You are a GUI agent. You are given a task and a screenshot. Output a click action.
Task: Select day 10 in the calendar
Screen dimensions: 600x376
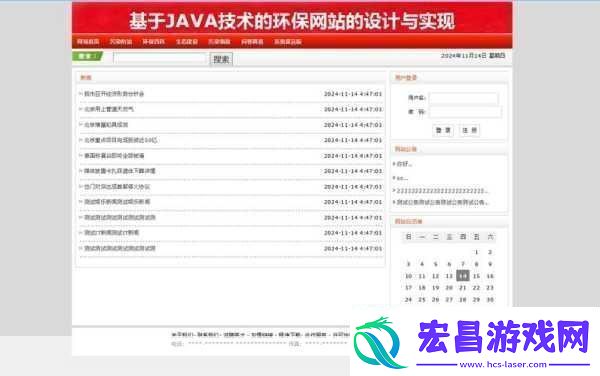point(409,276)
